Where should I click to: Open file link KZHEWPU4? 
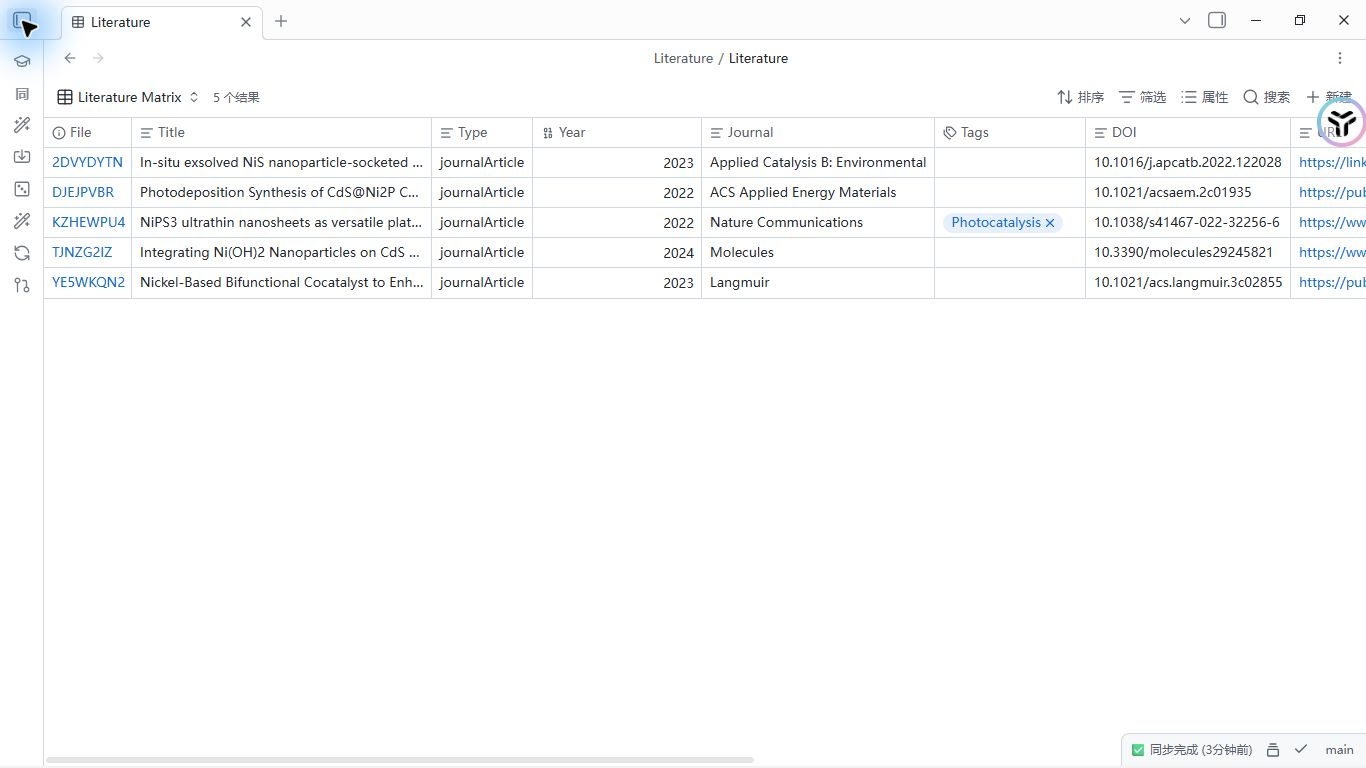pos(89,222)
